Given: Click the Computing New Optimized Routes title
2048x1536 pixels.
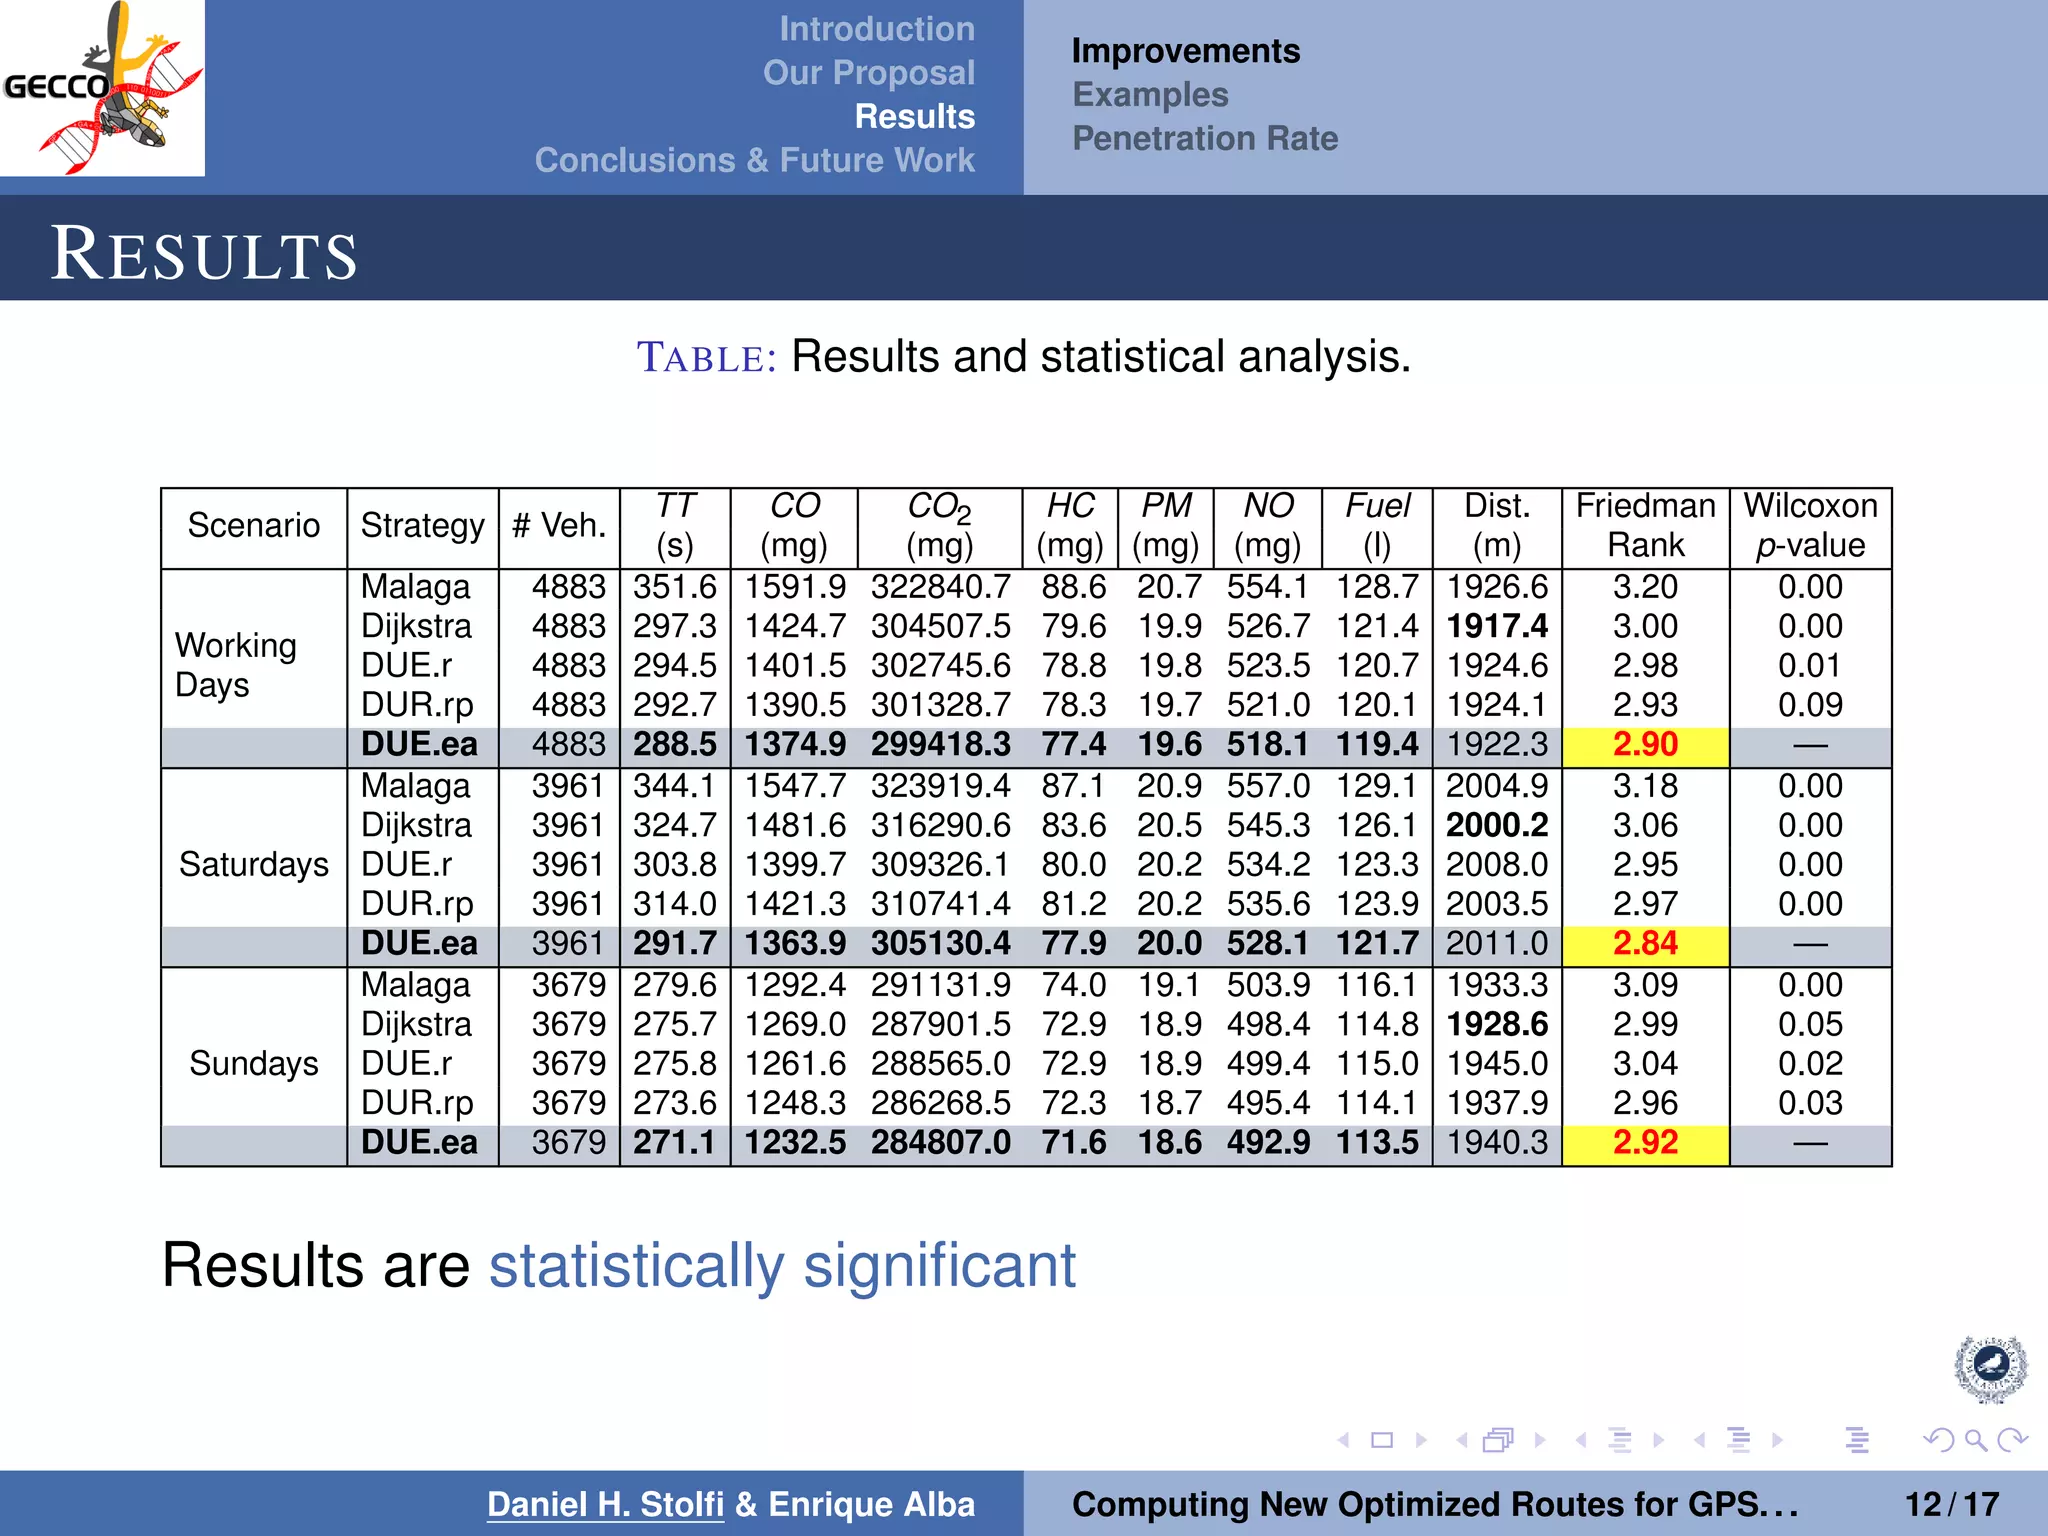Looking at the screenshot, I should (x=1434, y=1504).
